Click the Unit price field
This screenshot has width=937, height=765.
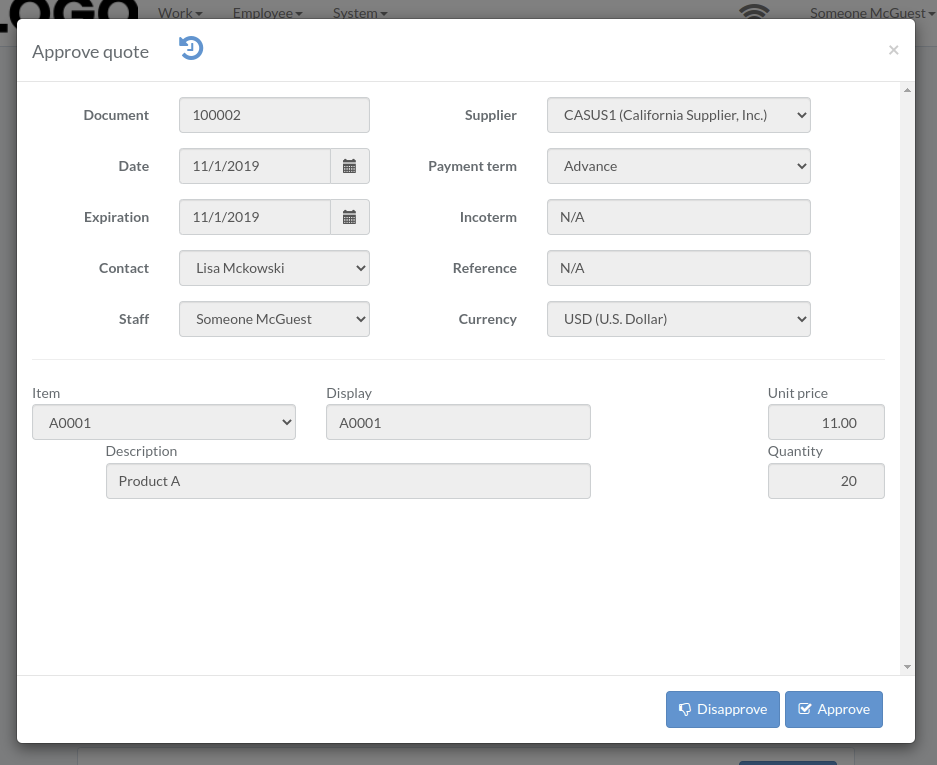pos(826,422)
